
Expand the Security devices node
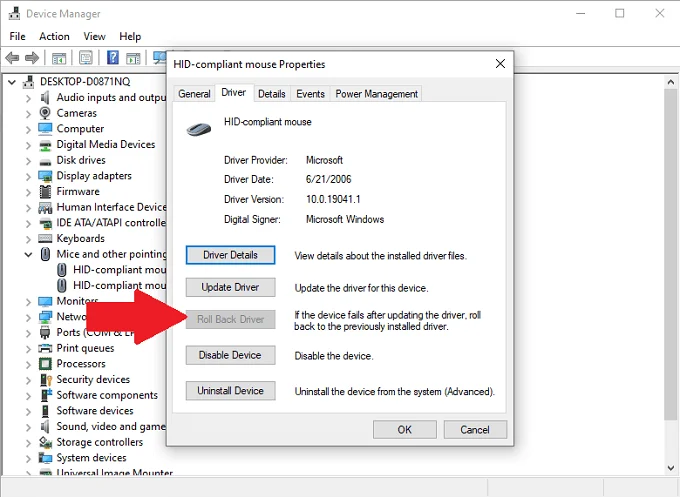click(28, 380)
